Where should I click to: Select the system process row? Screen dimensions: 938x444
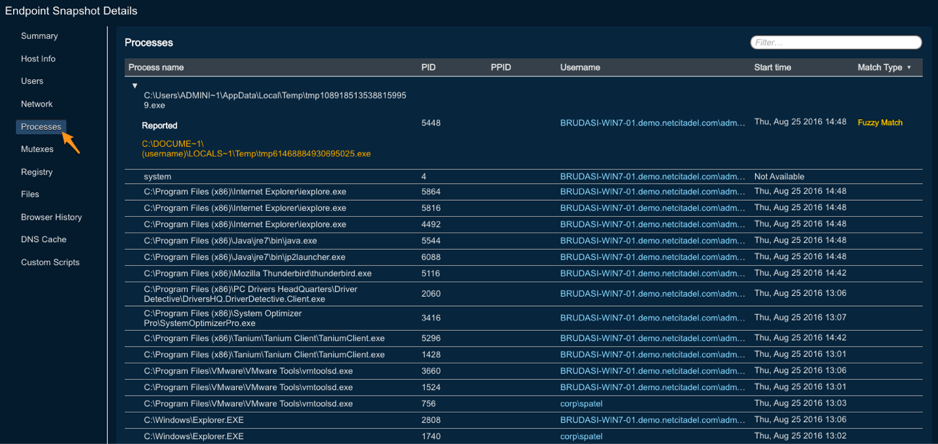click(525, 177)
